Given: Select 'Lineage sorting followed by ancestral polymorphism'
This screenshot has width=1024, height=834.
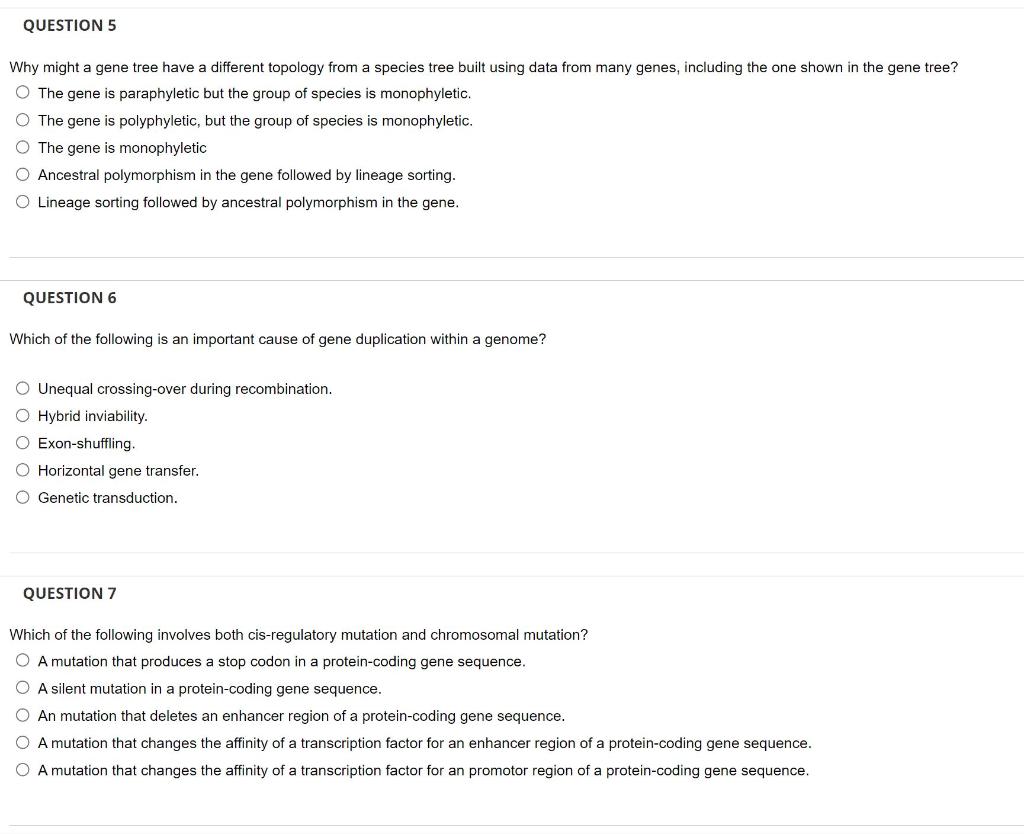Looking at the screenshot, I should point(23,202).
